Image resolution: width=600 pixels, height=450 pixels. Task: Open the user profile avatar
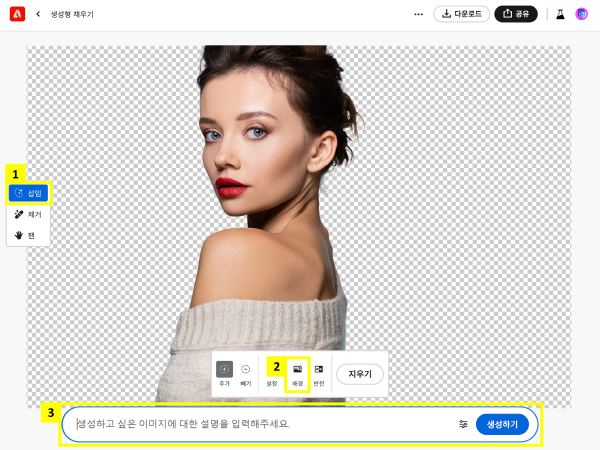click(581, 14)
